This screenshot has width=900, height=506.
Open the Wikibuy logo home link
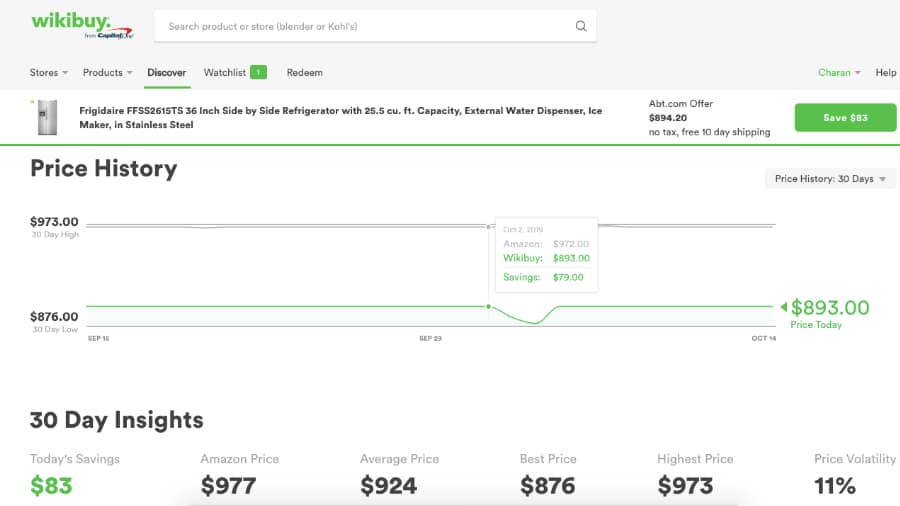pyautogui.click(x=82, y=26)
